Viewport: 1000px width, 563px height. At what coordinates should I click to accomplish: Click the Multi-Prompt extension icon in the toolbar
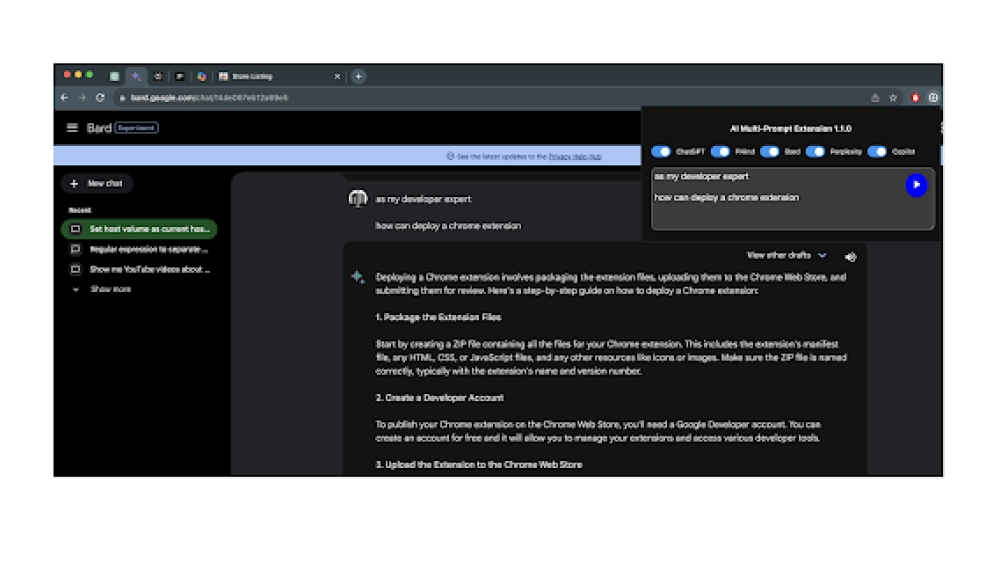point(933,98)
